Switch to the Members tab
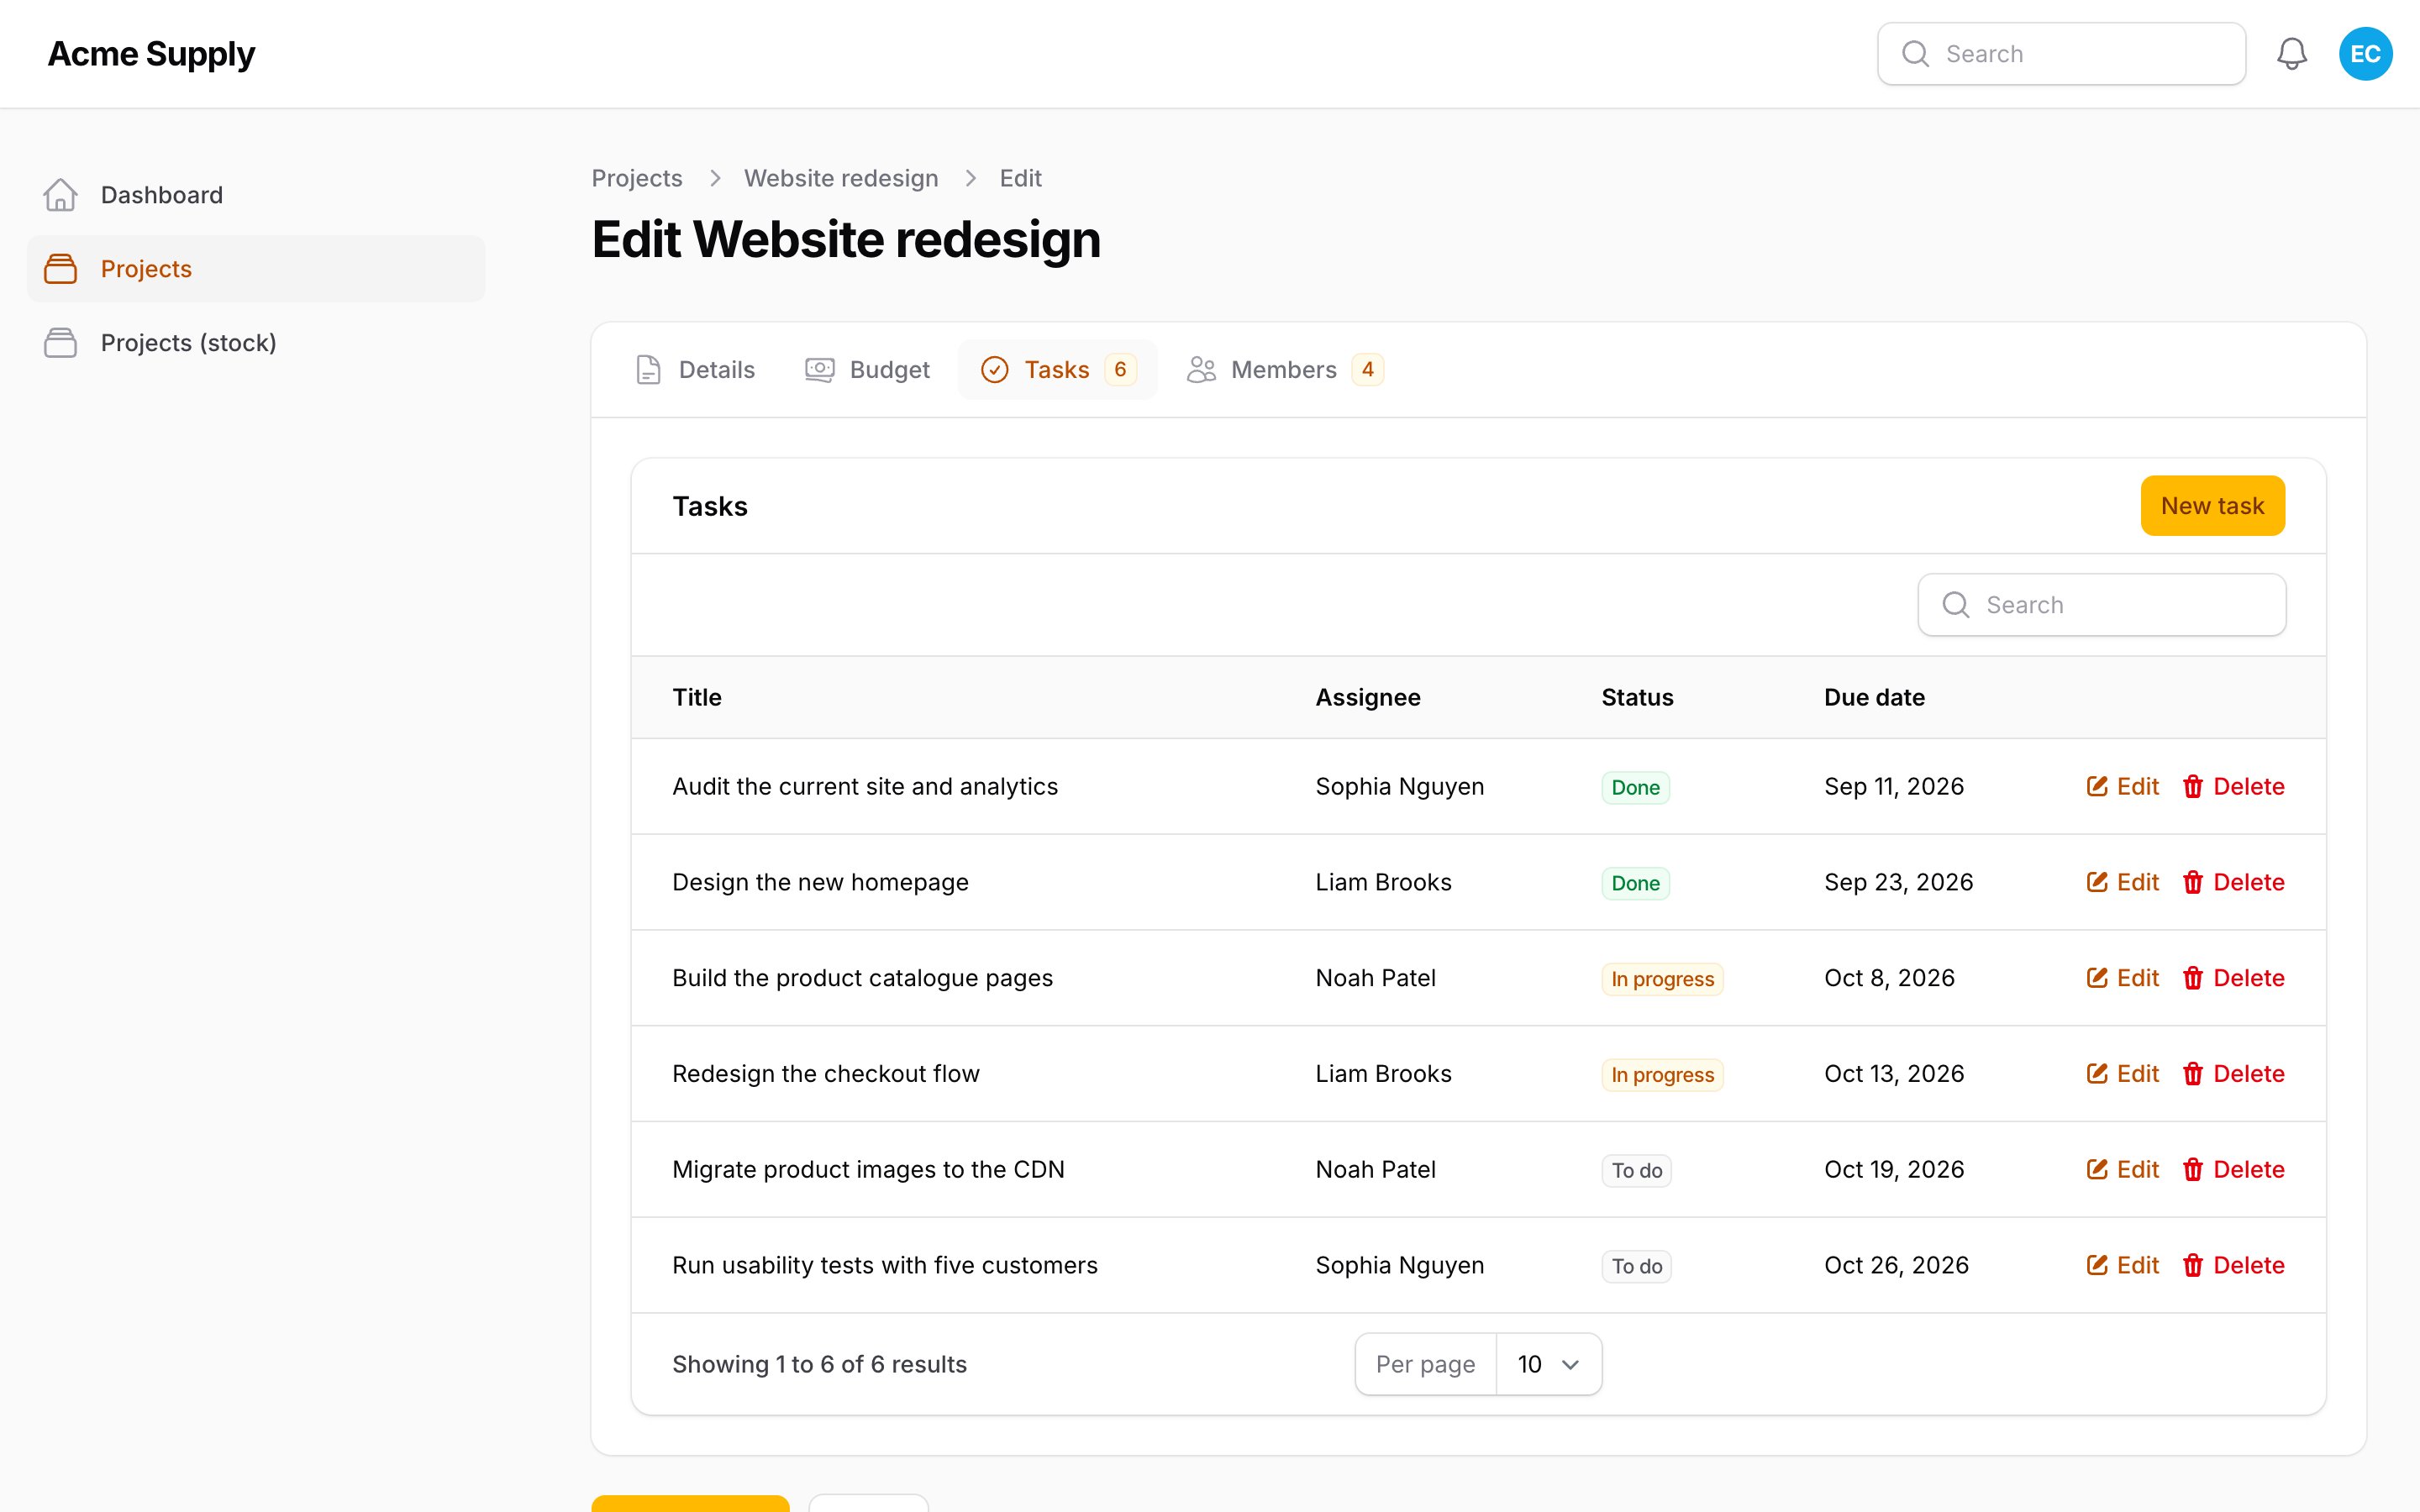The height and width of the screenshot is (1512, 2420). (1285, 370)
